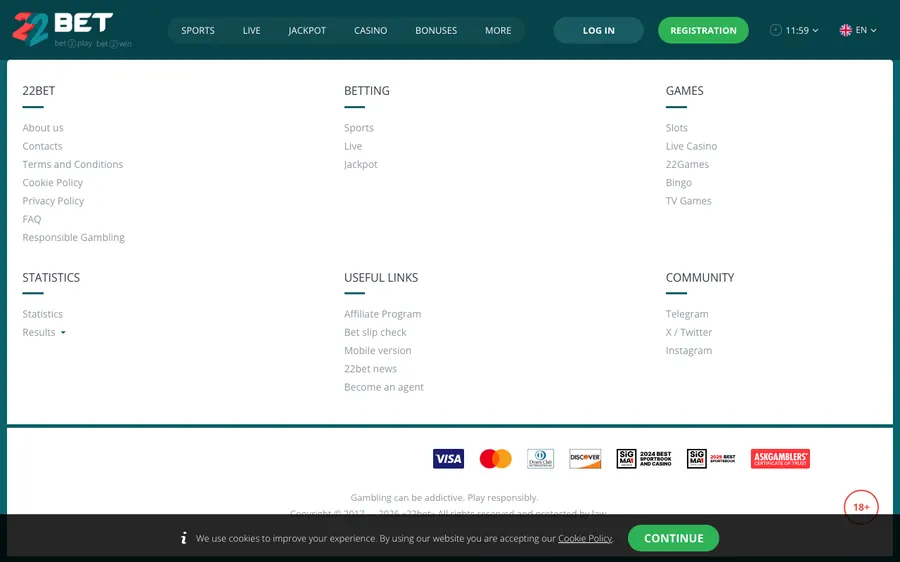This screenshot has width=900, height=562.
Task: Open the Responsible Gambling link
Action: pos(73,237)
